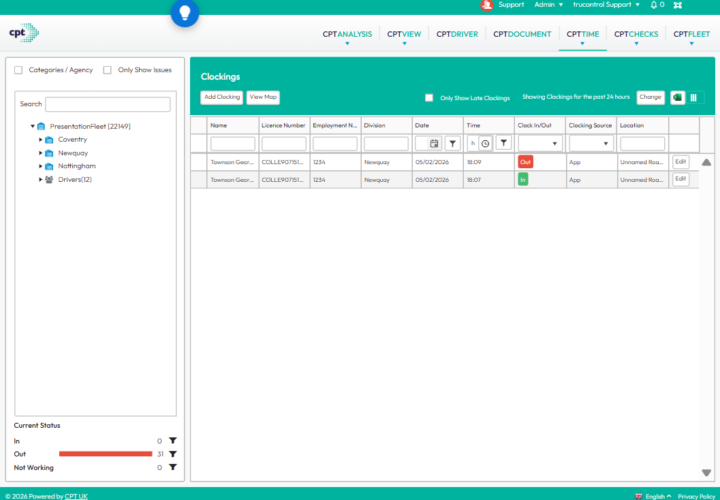Image resolution: width=720 pixels, height=500 pixels.
Task: Click the lightbulb tips icon
Action: 185,13
